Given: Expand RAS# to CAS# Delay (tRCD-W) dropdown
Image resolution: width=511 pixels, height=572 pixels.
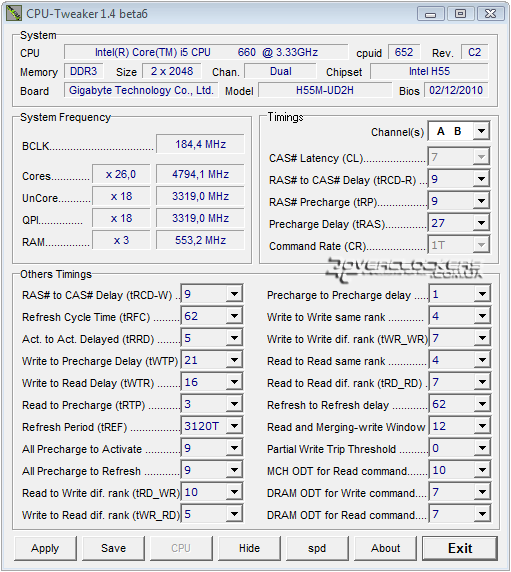Looking at the screenshot, I should click(234, 294).
